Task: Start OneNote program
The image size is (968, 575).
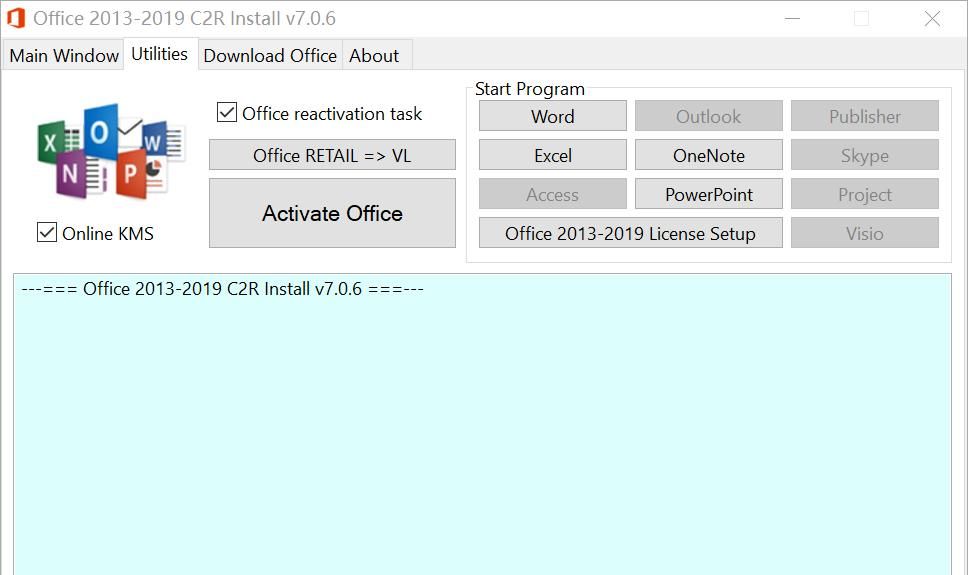Action: coord(709,155)
